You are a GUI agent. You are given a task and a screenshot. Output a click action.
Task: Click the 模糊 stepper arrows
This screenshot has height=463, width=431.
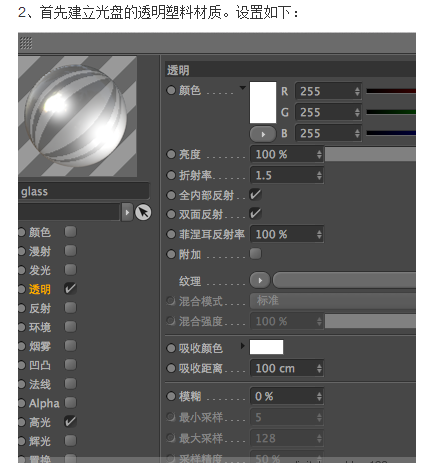(x=319, y=396)
